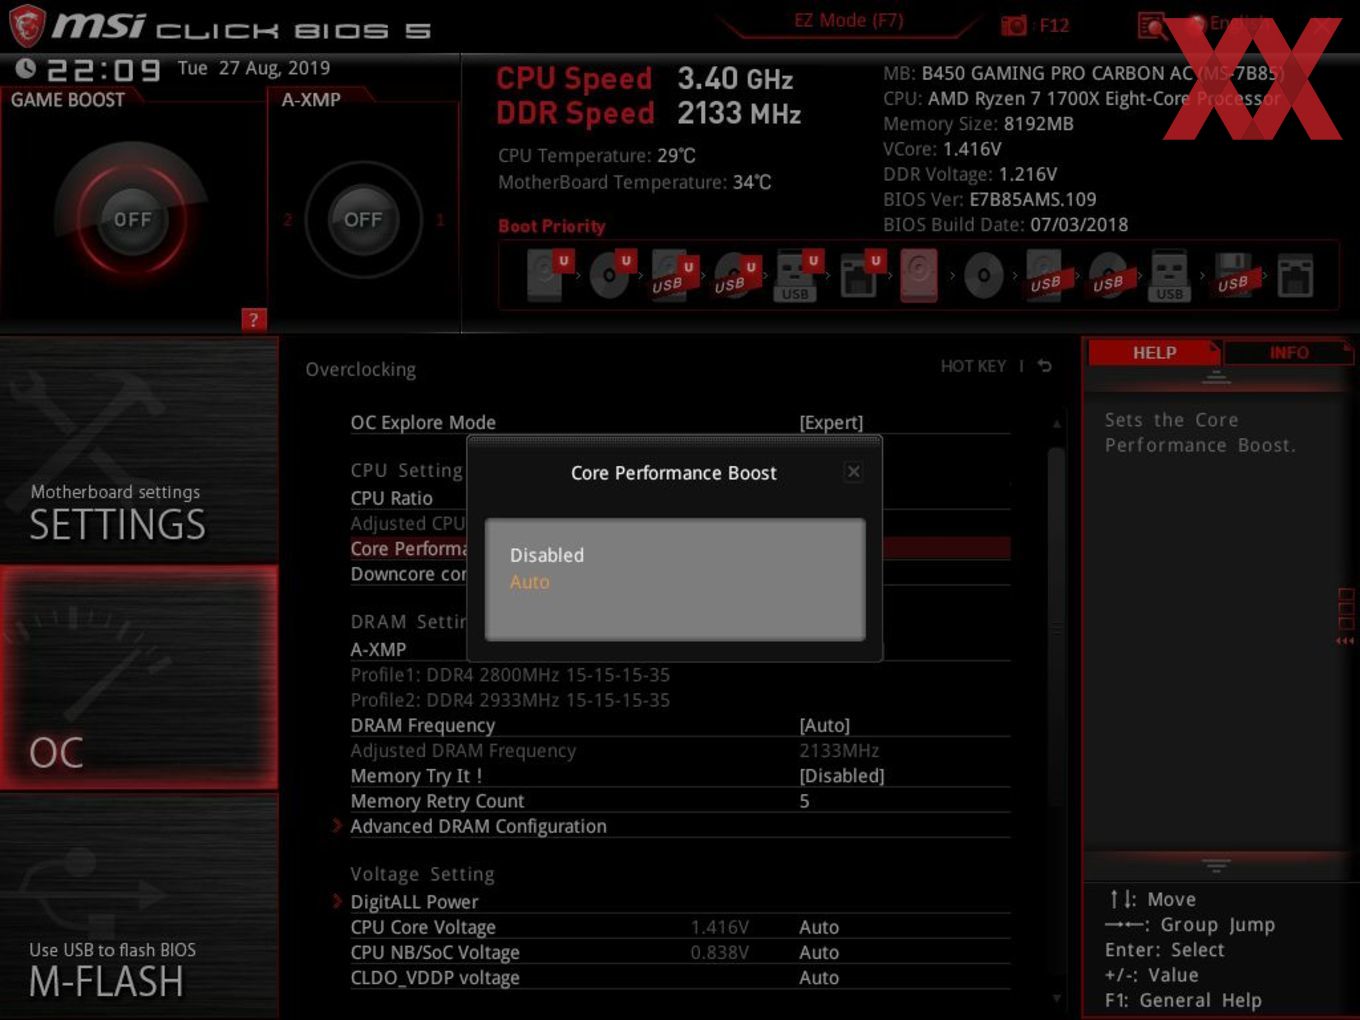Choose Disabled in Core Performance Boost popup
This screenshot has height=1020, width=1360.
(x=547, y=555)
